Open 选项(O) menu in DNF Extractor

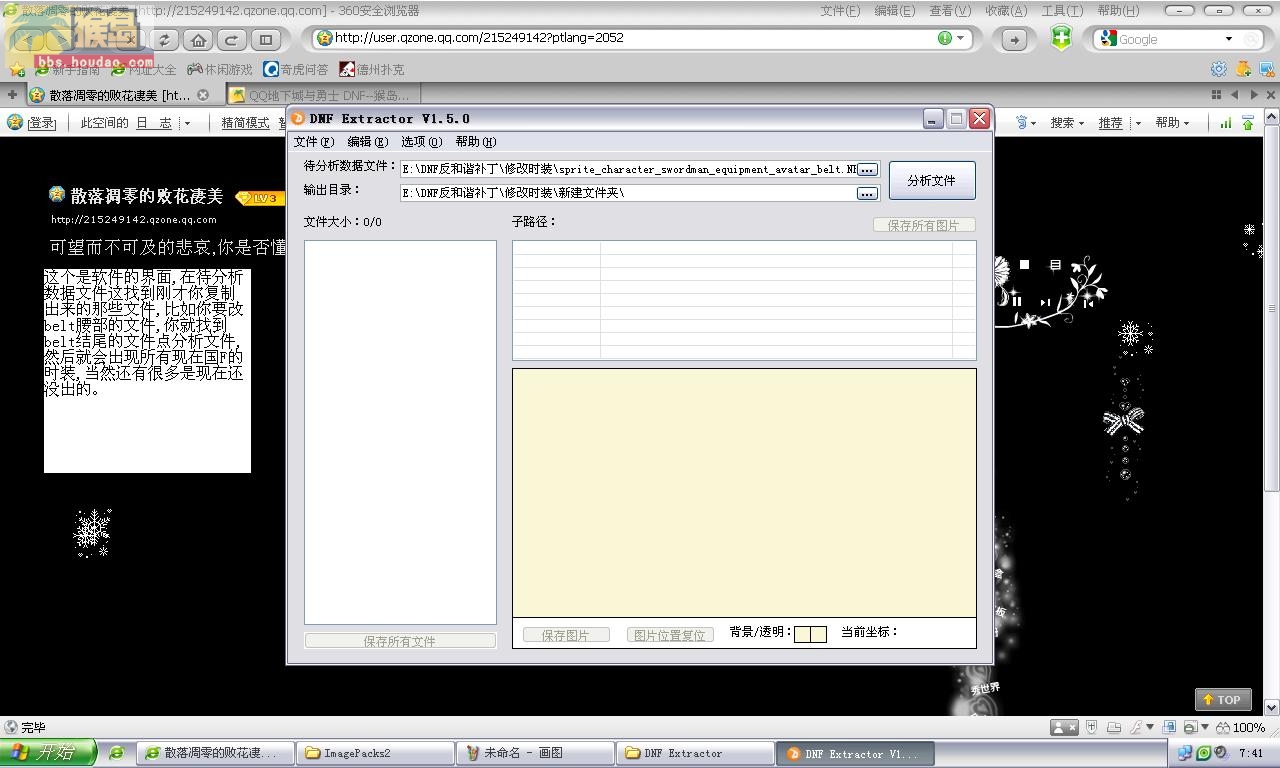tap(421, 142)
